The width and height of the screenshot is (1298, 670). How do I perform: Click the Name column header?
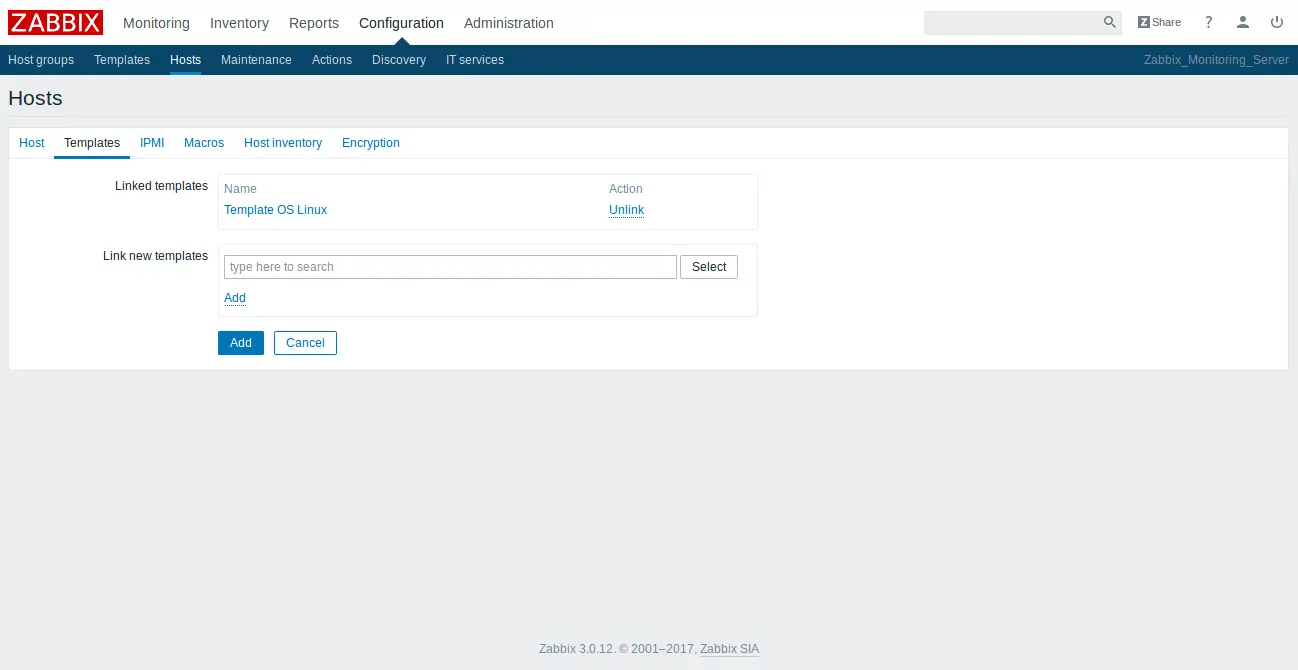click(x=240, y=189)
